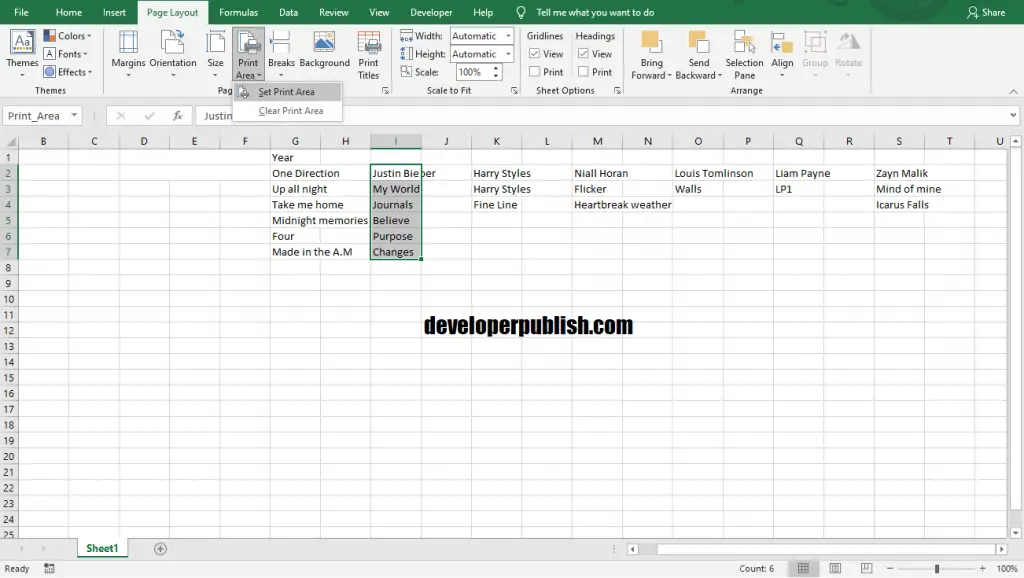The width and height of the screenshot is (1024, 578).
Task: Click the Print Area button
Action: 248,54
